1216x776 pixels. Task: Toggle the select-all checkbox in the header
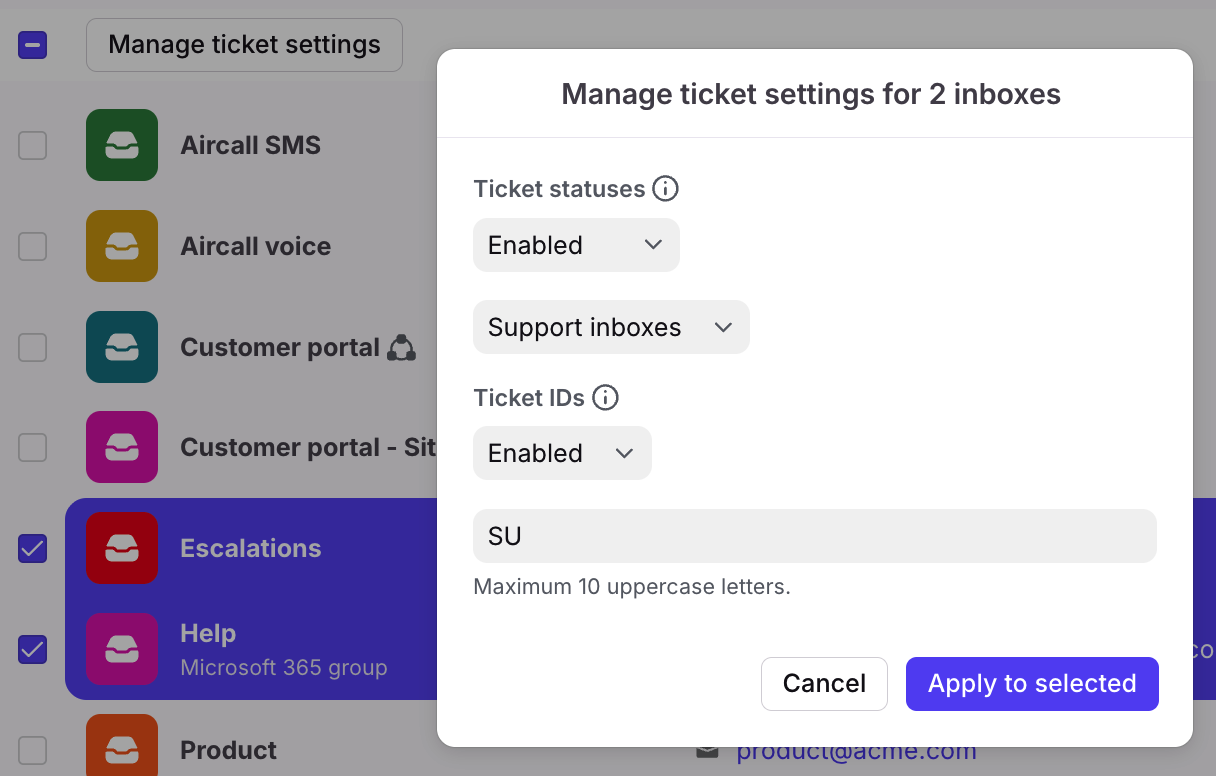[33, 45]
